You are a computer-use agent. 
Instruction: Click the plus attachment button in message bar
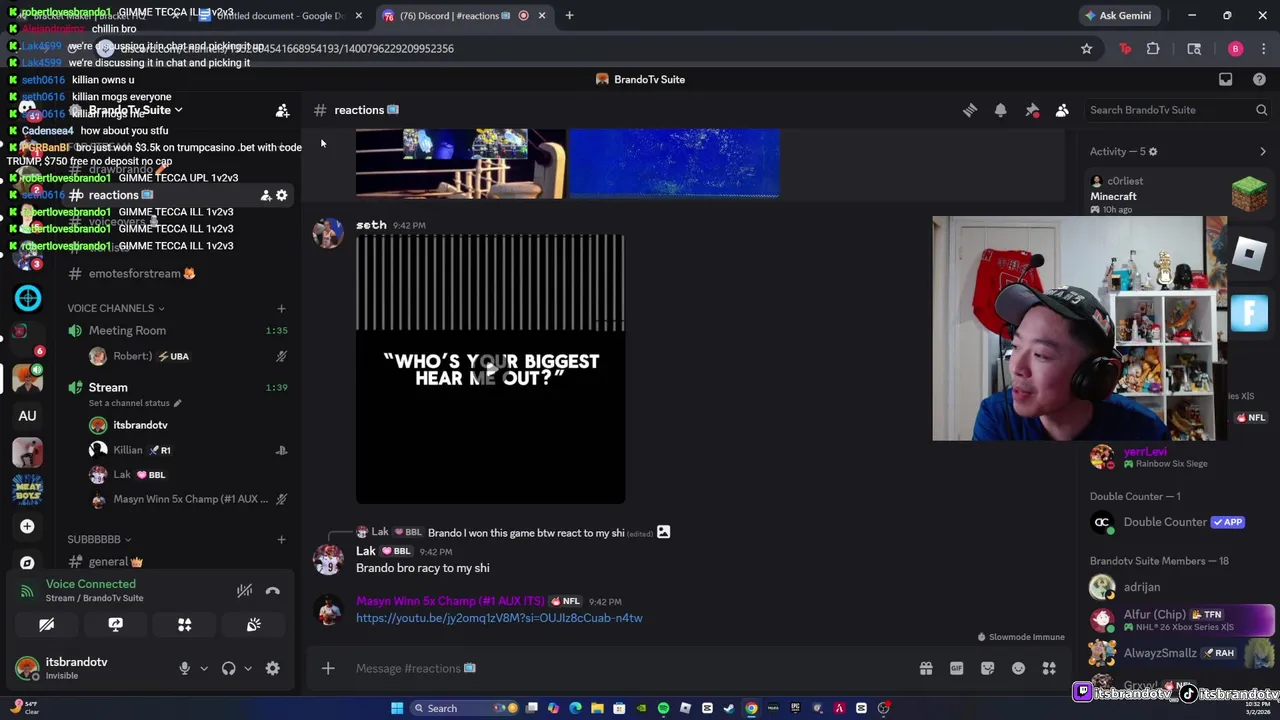(x=328, y=668)
